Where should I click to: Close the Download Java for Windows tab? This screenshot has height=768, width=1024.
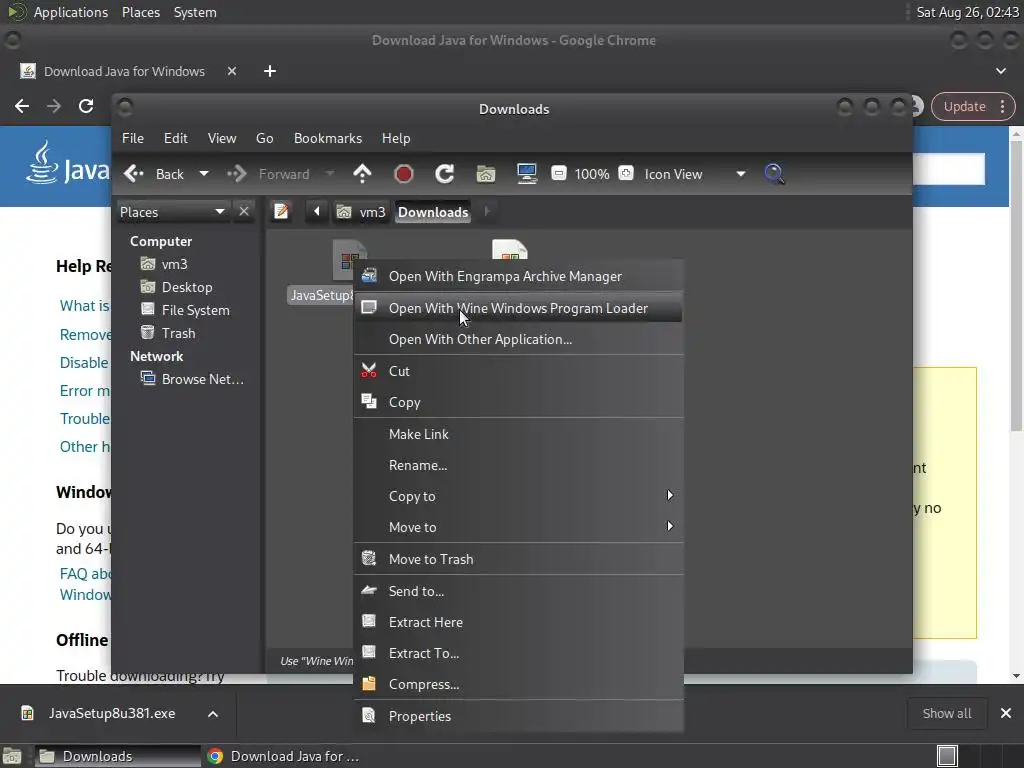pos(232,71)
